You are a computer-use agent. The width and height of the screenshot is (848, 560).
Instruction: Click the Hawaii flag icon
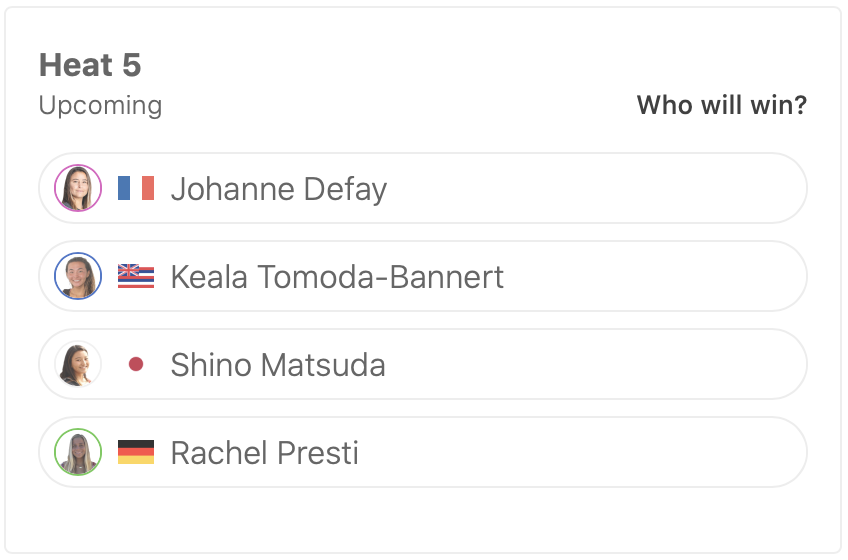click(136, 276)
